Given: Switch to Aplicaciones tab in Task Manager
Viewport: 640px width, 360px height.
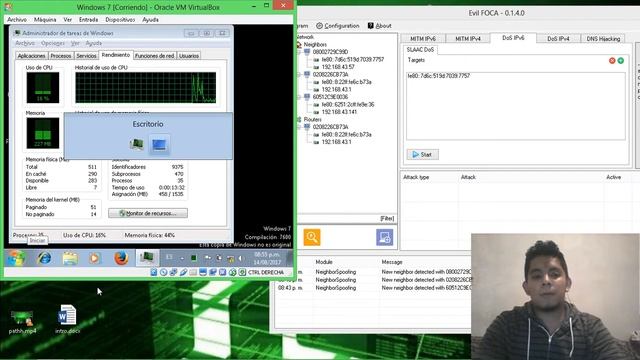Looking at the screenshot, I should tap(31, 56).
